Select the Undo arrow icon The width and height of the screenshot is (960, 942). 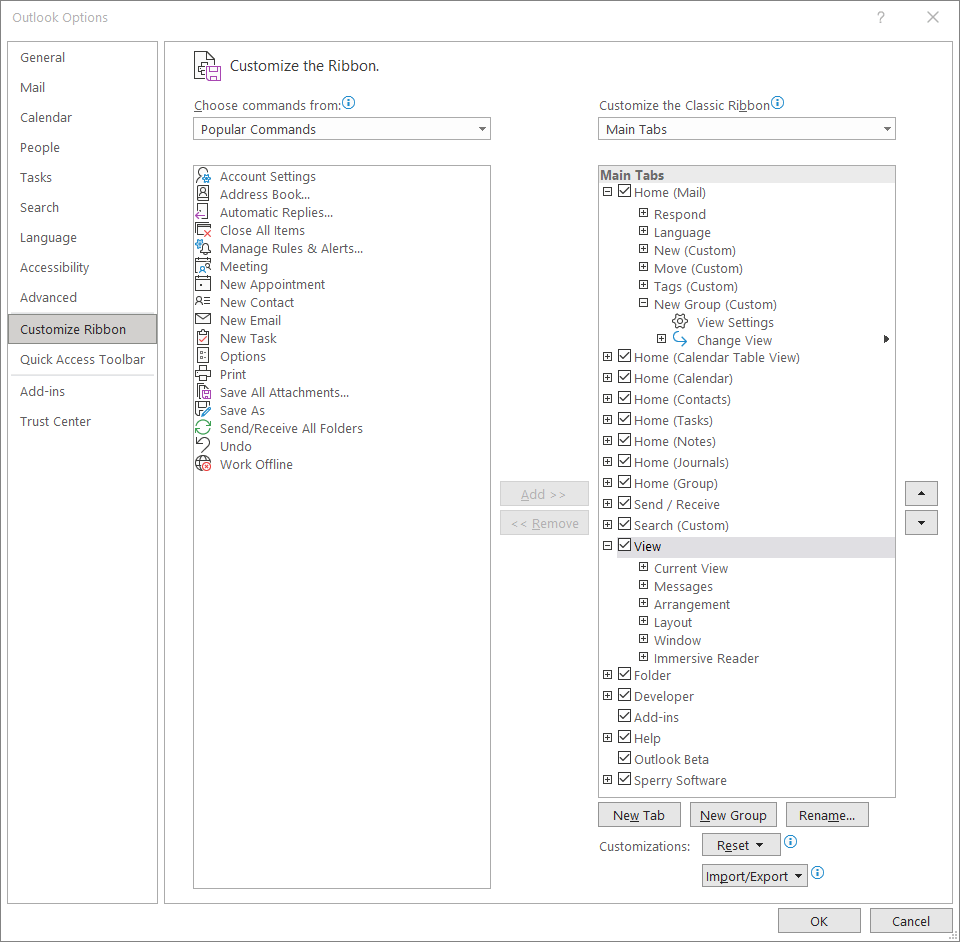click(x=203, y=446)
